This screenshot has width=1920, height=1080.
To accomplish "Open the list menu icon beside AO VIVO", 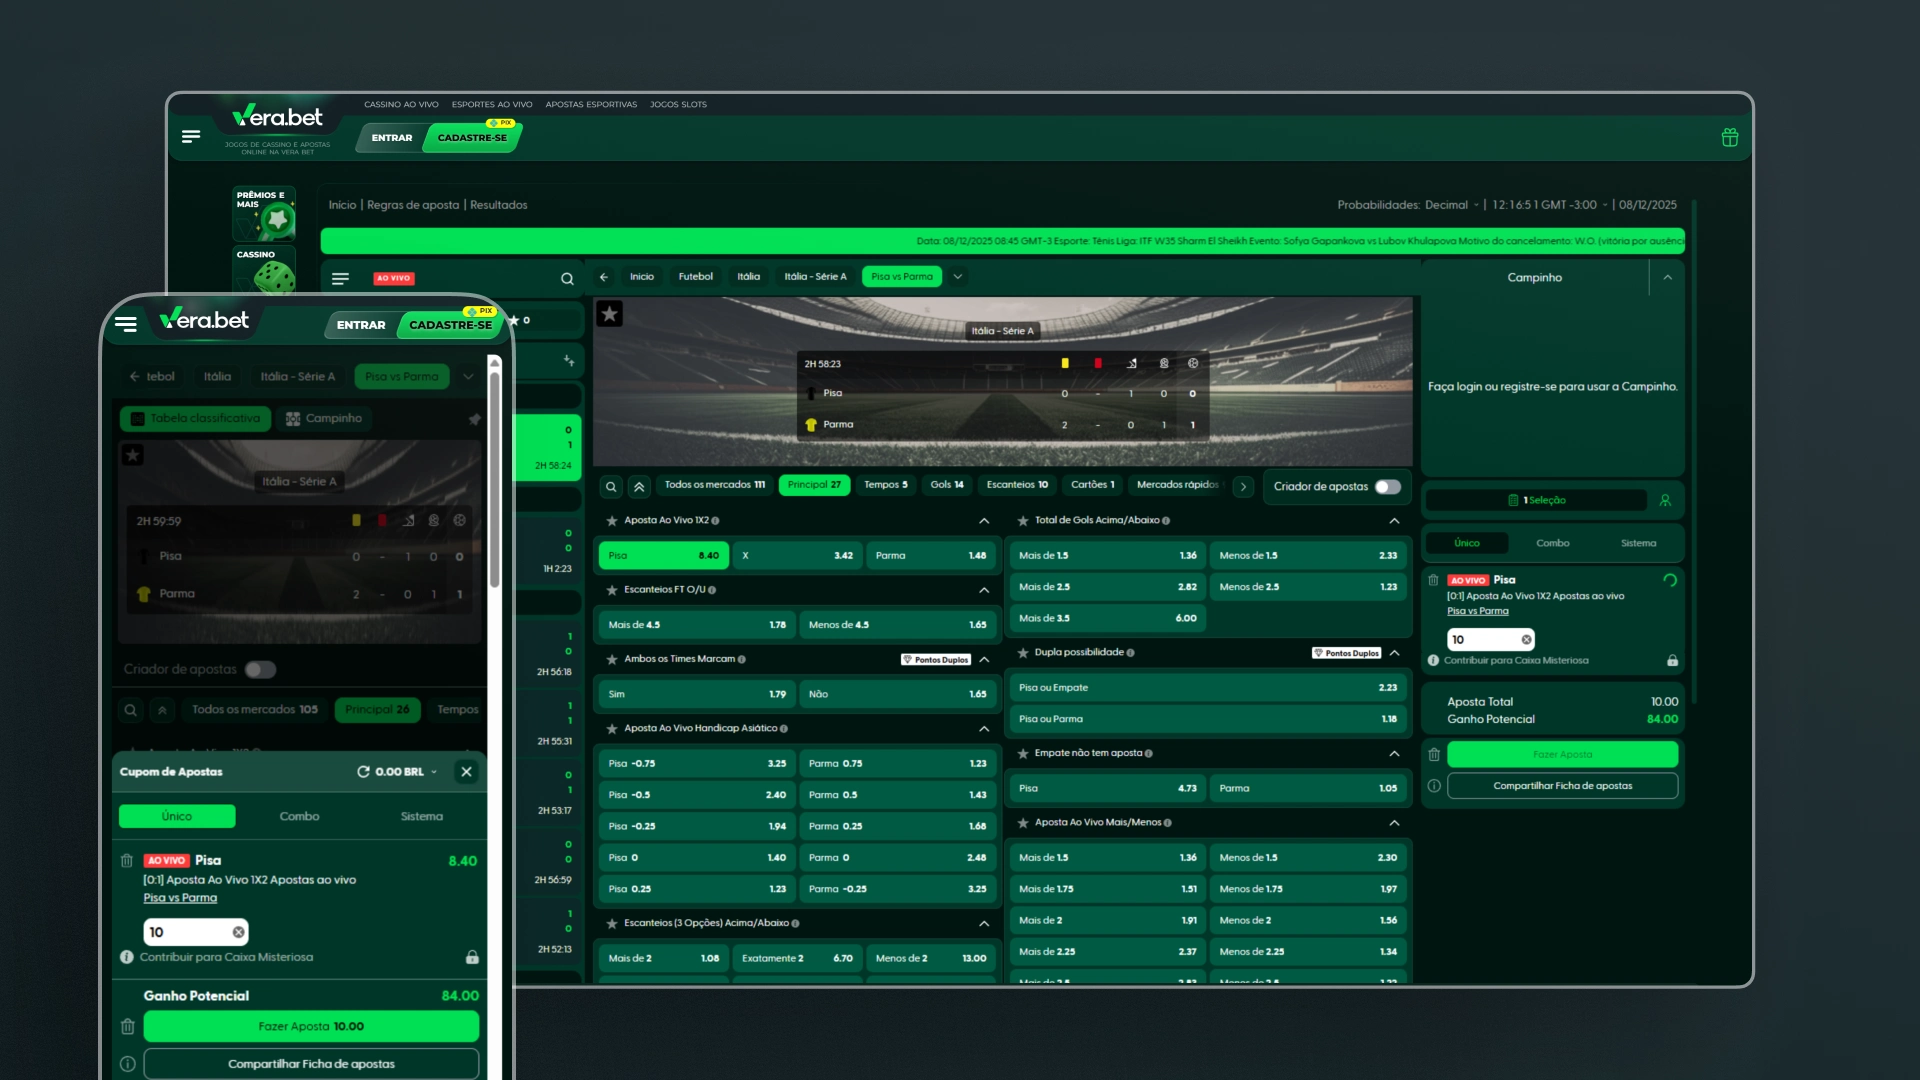I will (340, 279).
